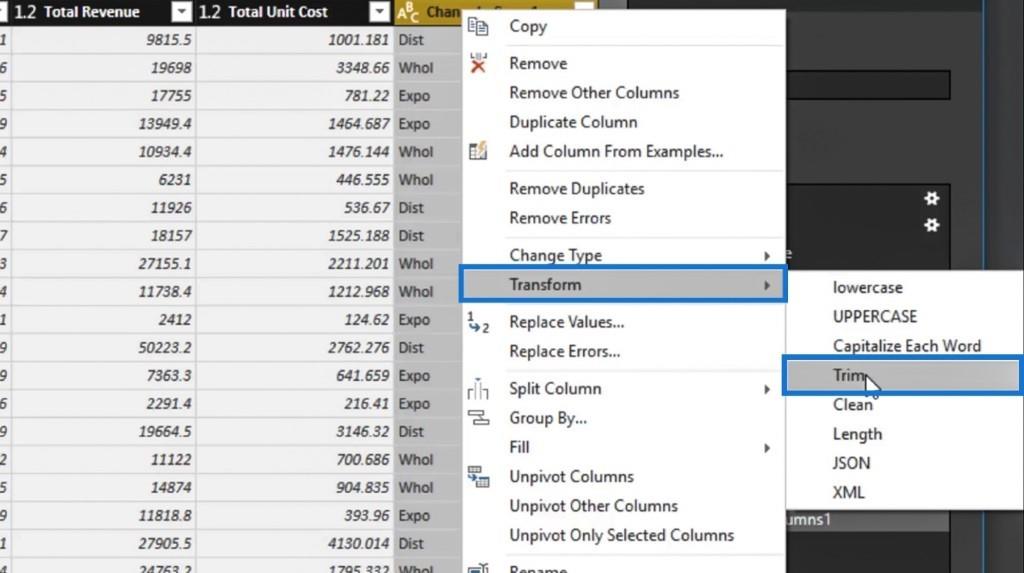Select Remove Other Columns
This screenshot has height=573, width=1024.
click(594, 93)
